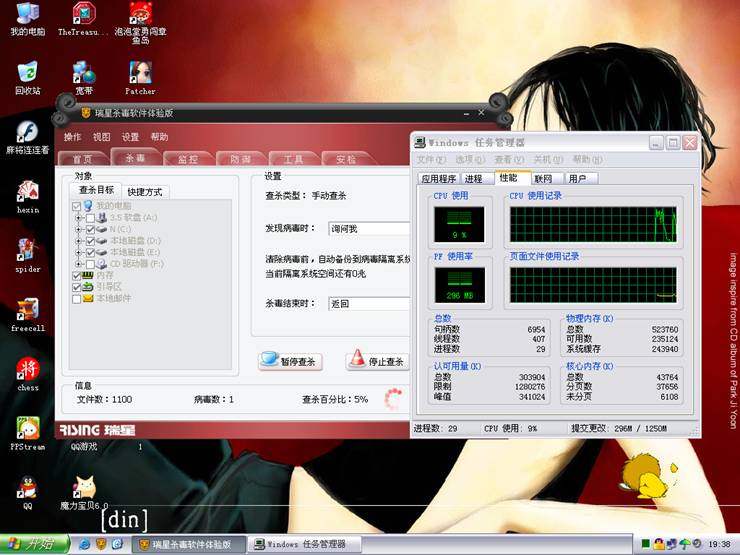Open the 设置 menu in Rising
This screenshot has height=555, width=740.
pos(130,137)
